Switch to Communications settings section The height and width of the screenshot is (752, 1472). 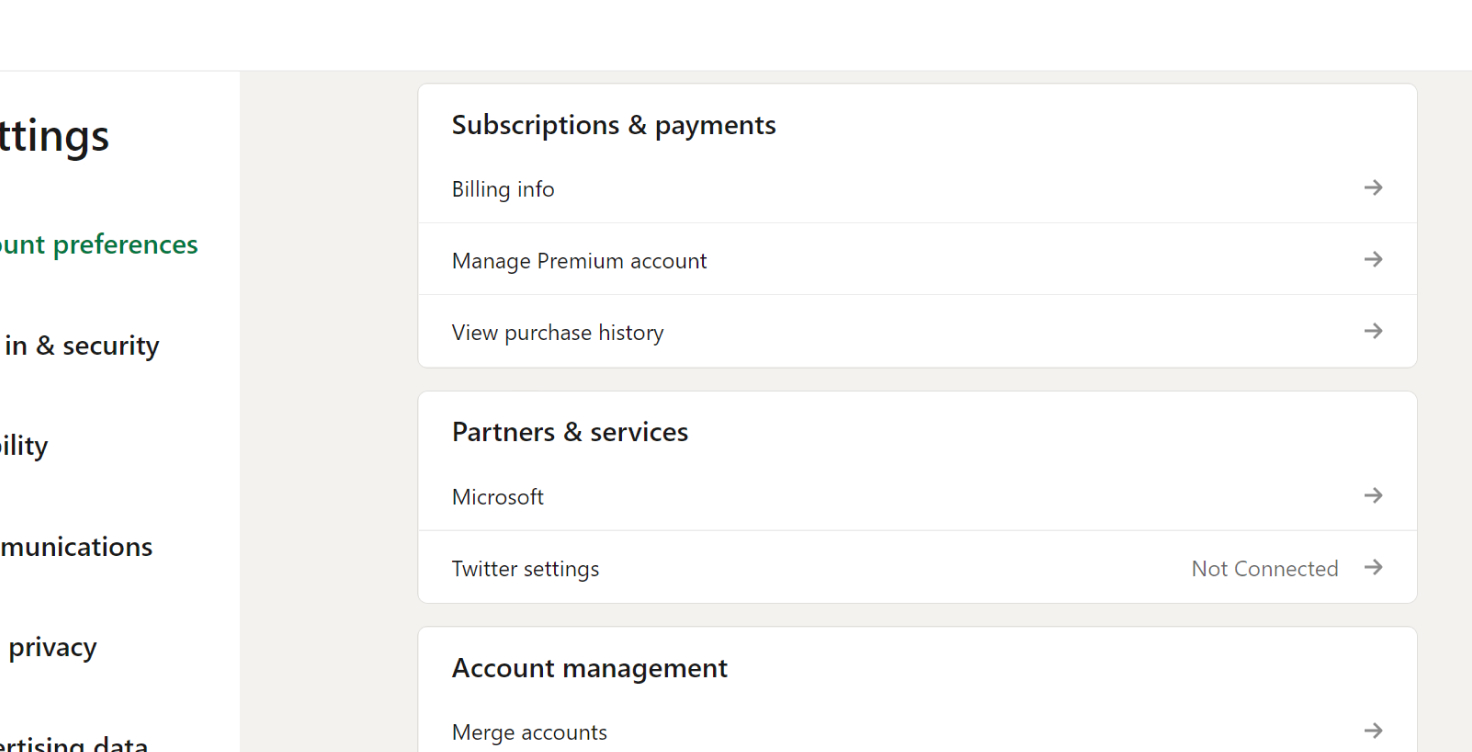click(x=76, y=547)
